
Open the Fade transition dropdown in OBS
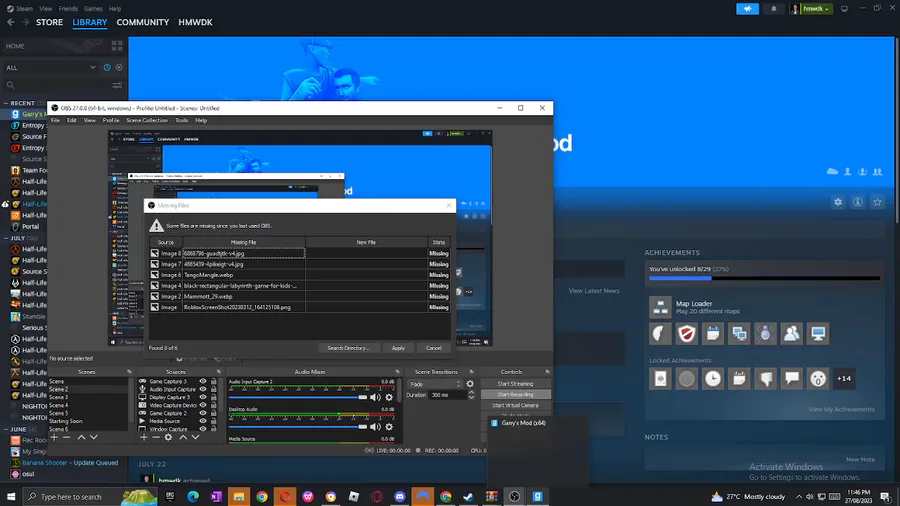tap(435, 384)
